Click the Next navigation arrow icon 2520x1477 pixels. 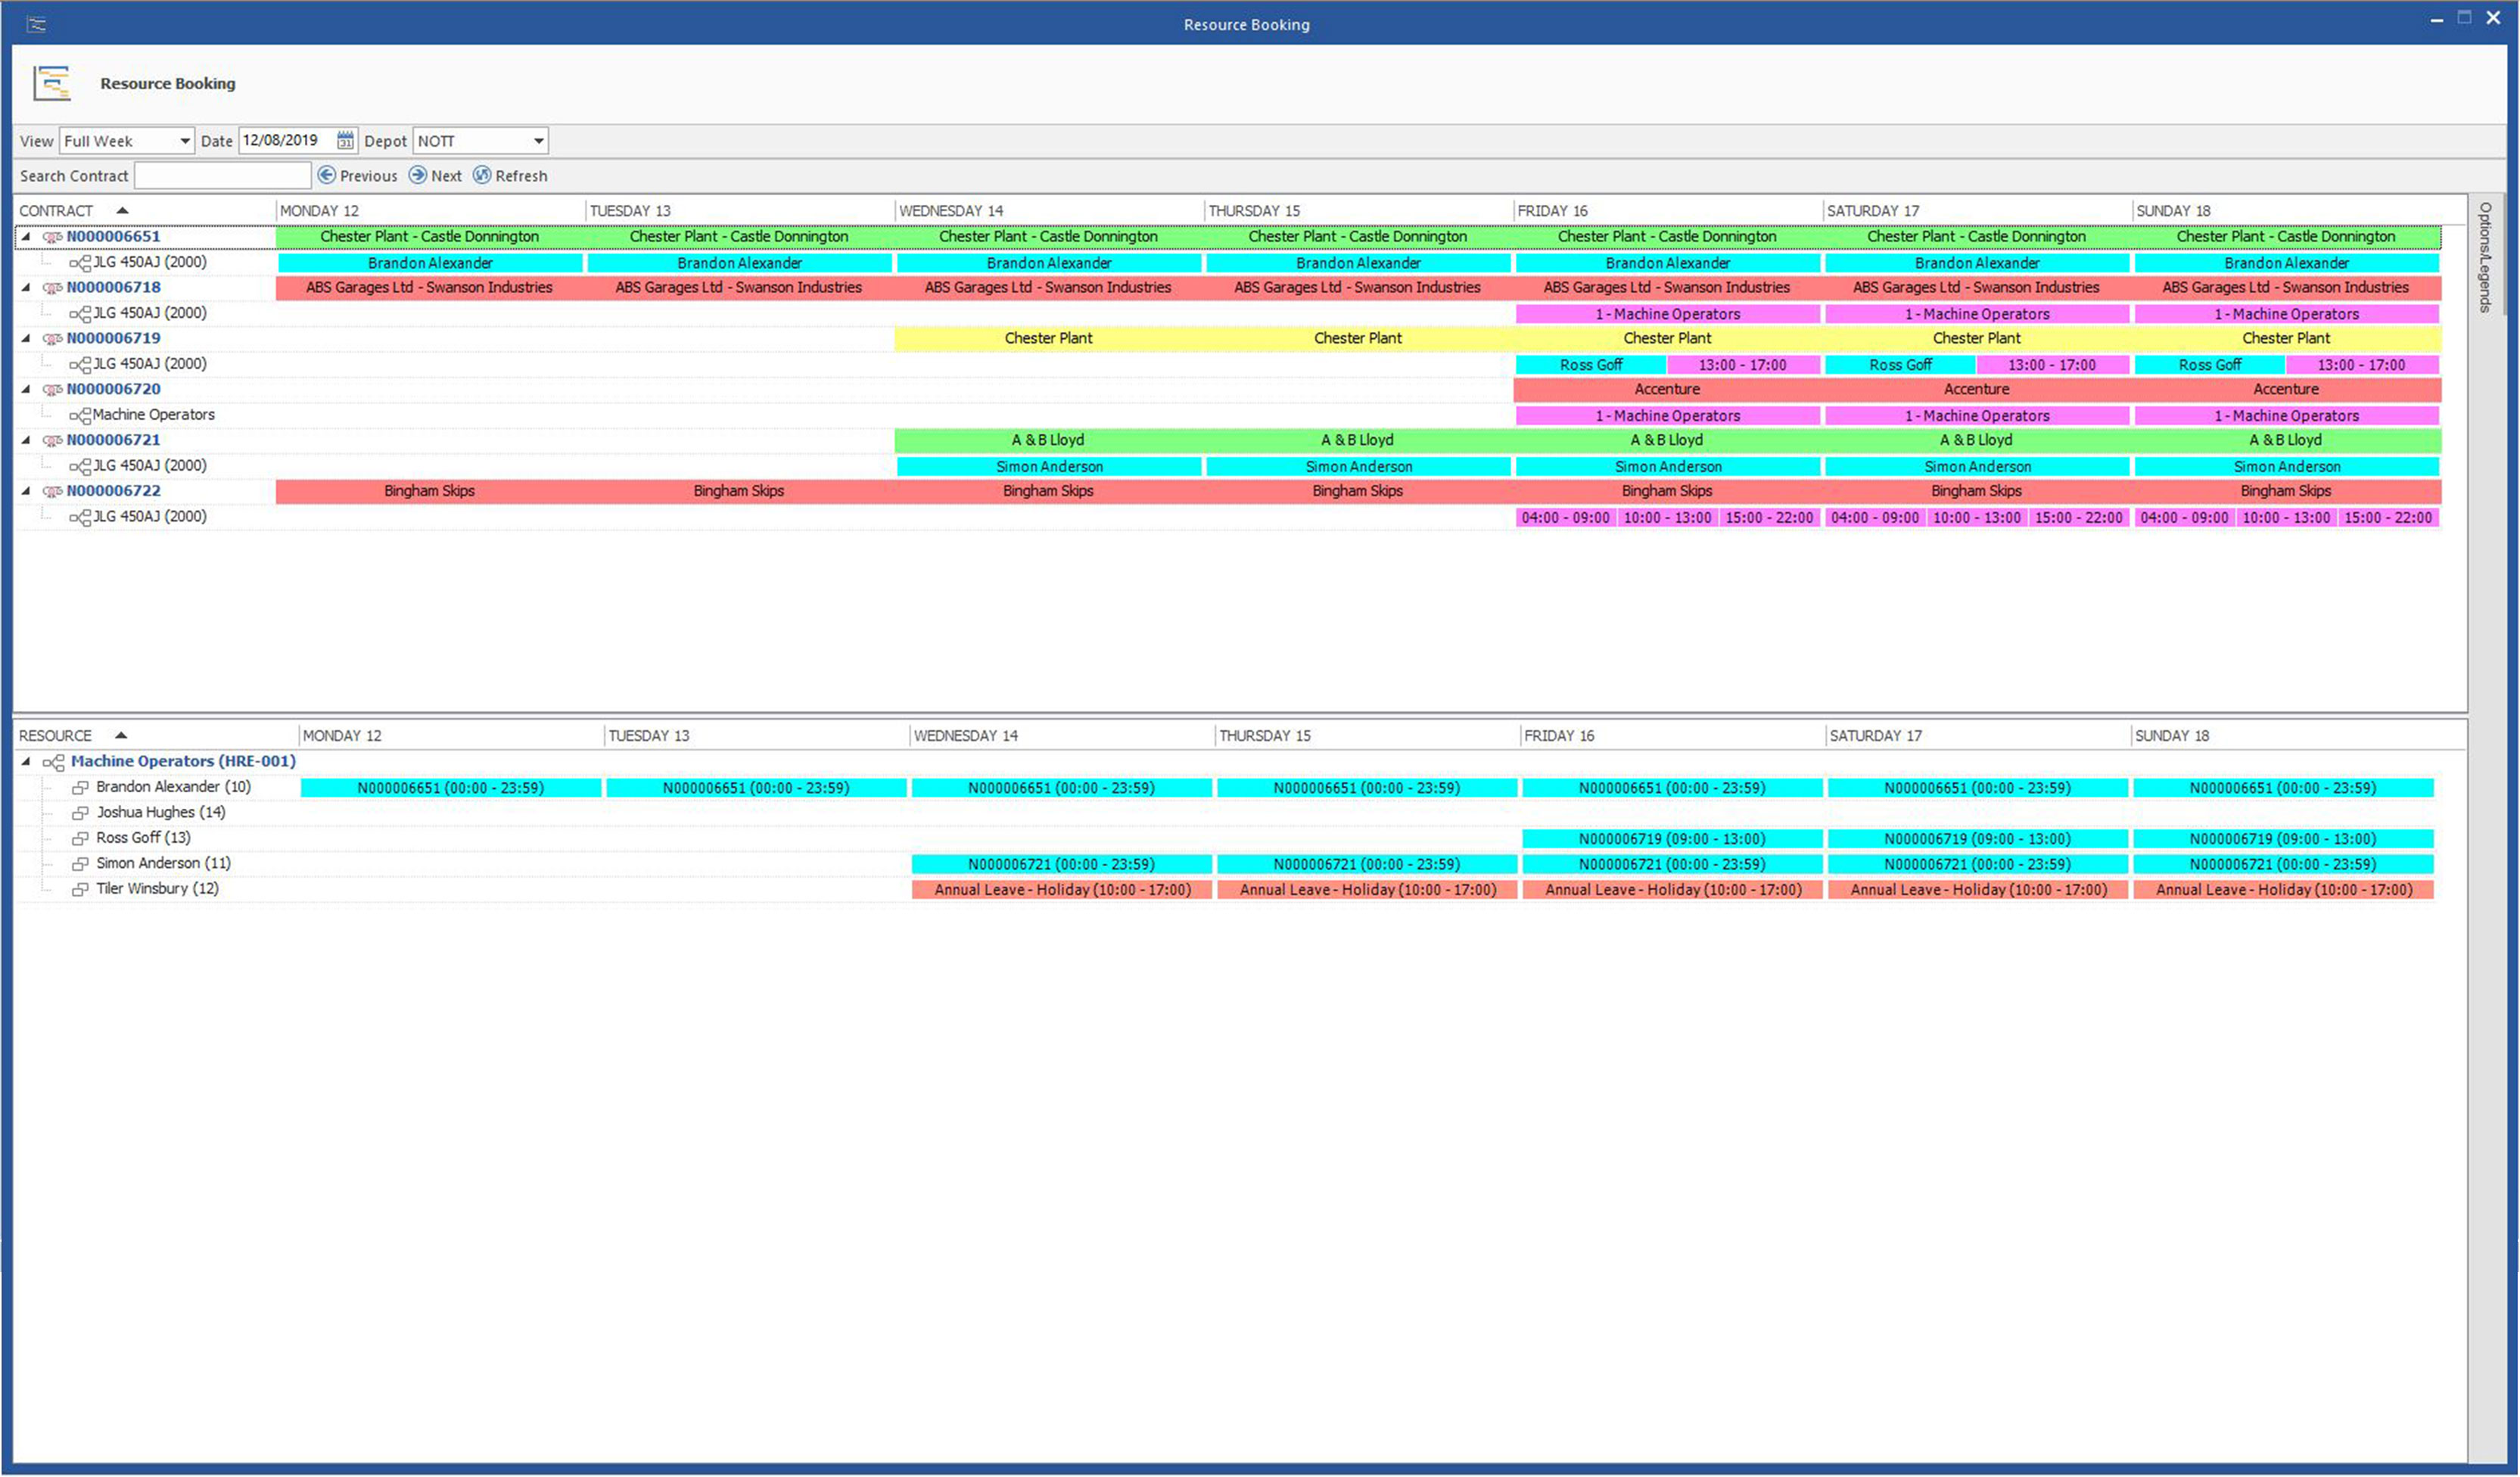pos(418,176)
